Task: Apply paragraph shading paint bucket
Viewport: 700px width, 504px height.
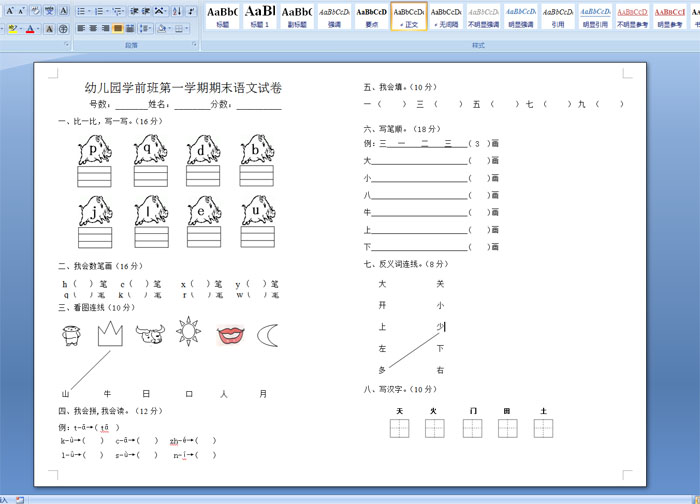Action: 162,29
